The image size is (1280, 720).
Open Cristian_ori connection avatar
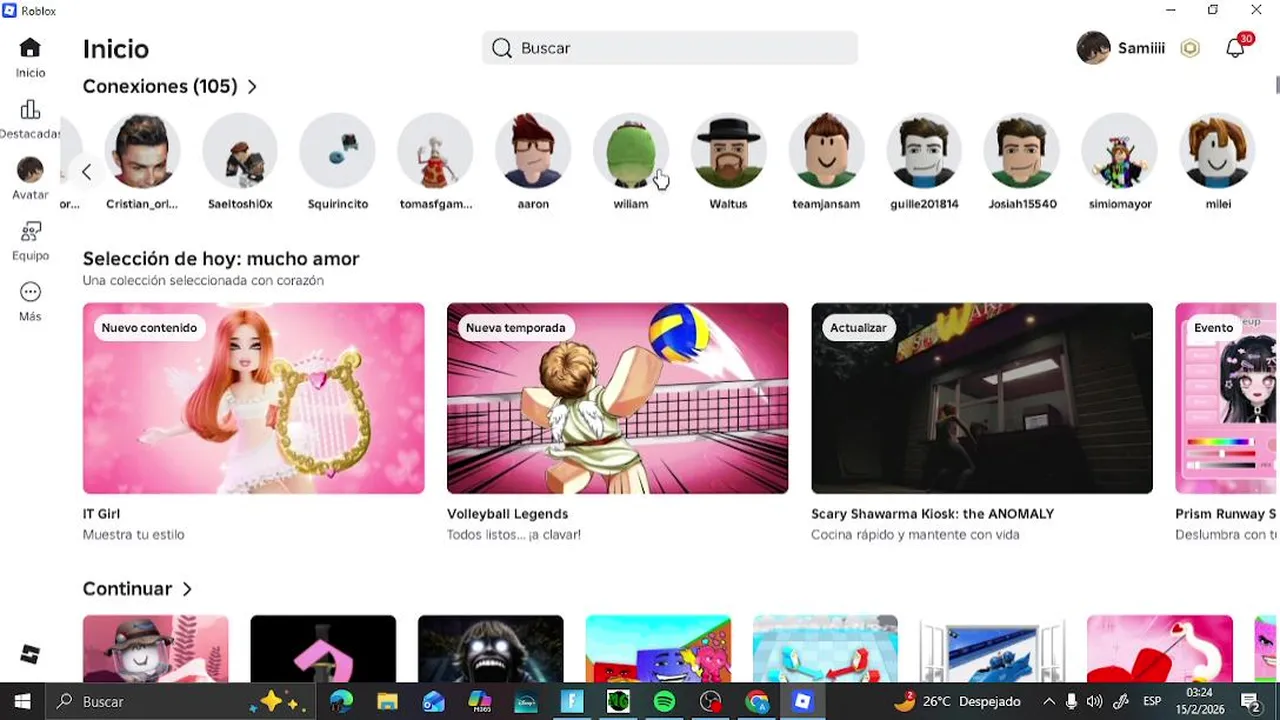[142, 151]
